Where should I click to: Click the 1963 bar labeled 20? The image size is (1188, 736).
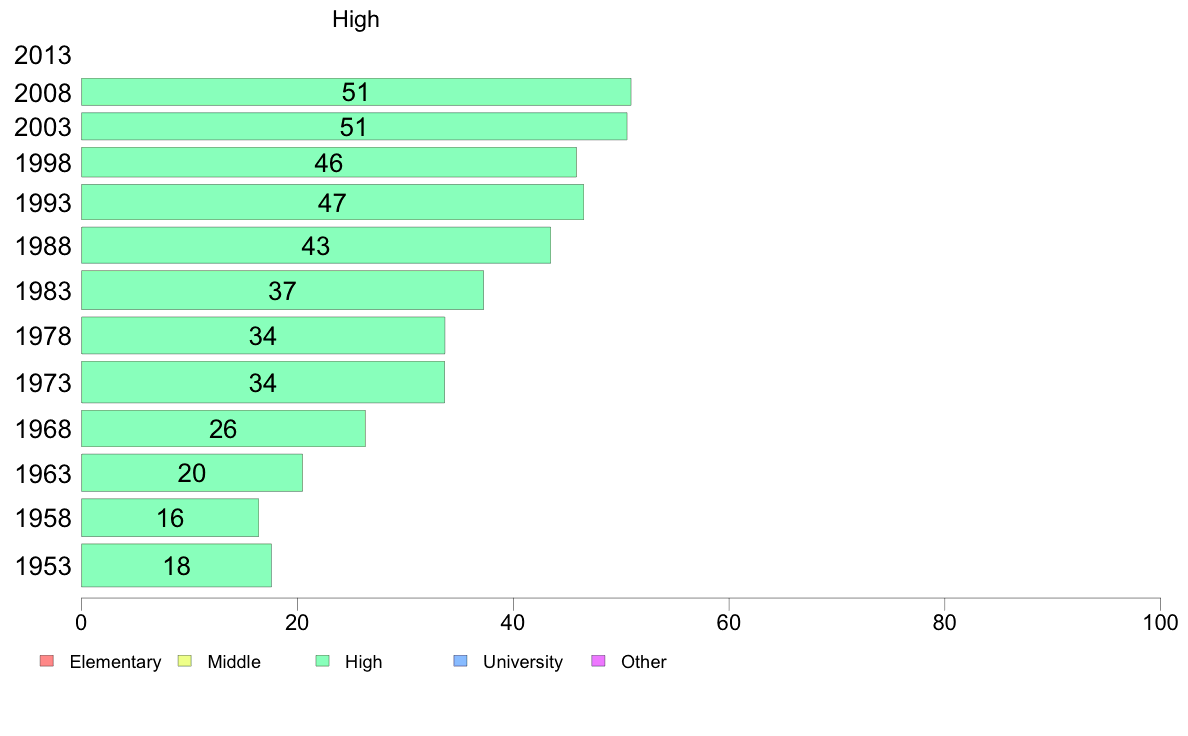tap(192, 473)
